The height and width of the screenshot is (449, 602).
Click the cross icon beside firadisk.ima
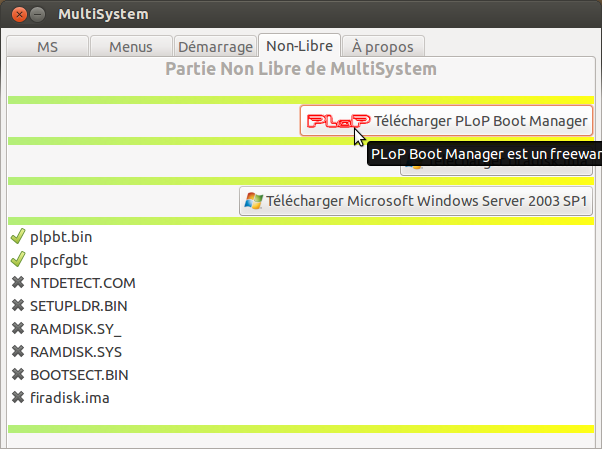18,398
